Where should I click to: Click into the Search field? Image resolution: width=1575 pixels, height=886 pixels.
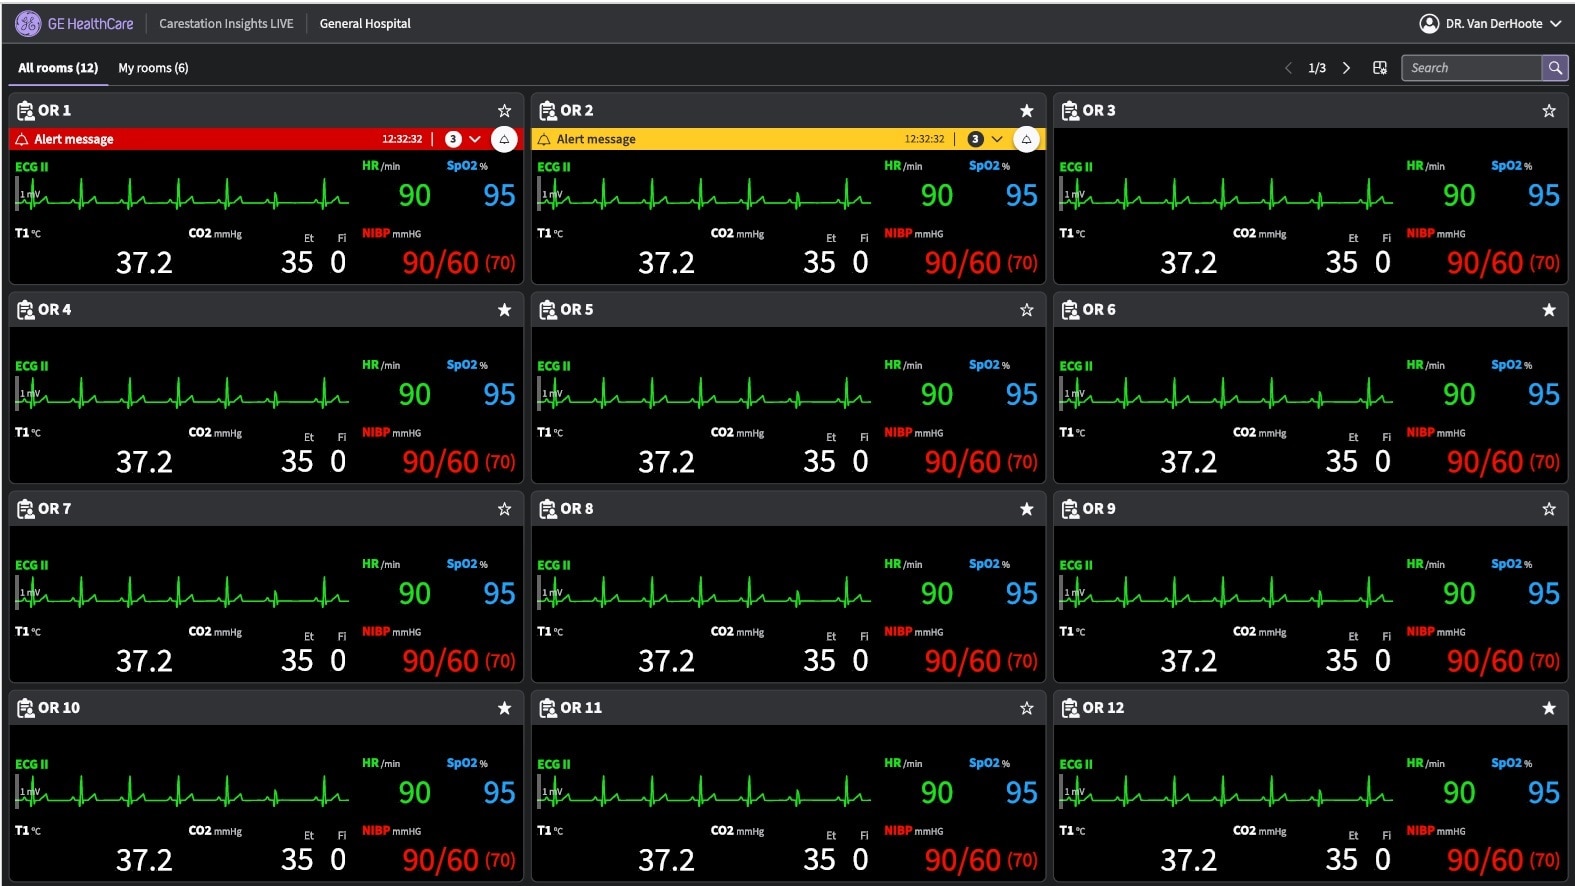click(1471, 68)
